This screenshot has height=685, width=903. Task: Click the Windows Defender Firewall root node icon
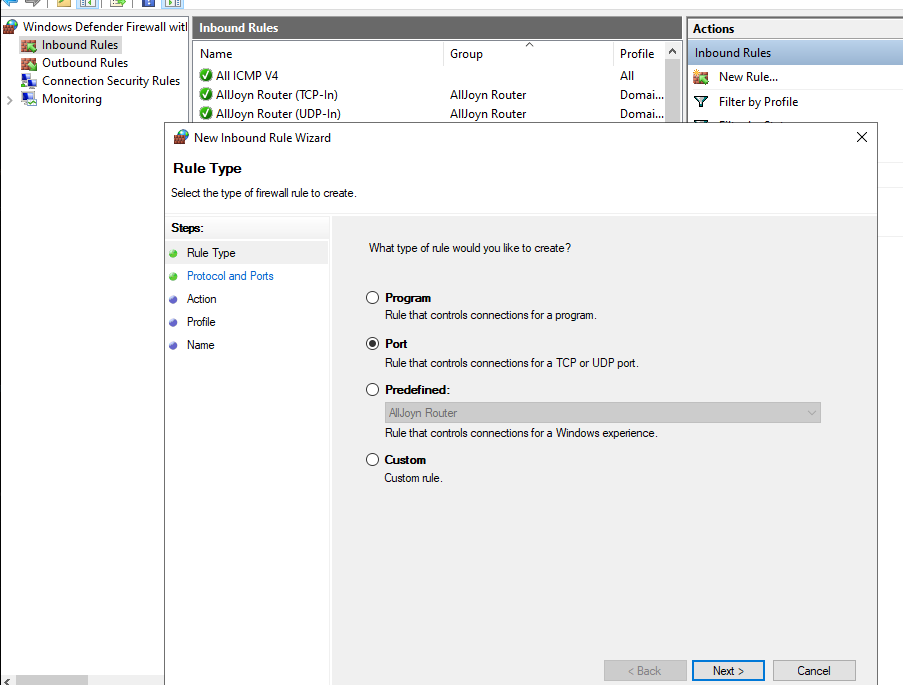pyautogui.click(x=10, y=27)
